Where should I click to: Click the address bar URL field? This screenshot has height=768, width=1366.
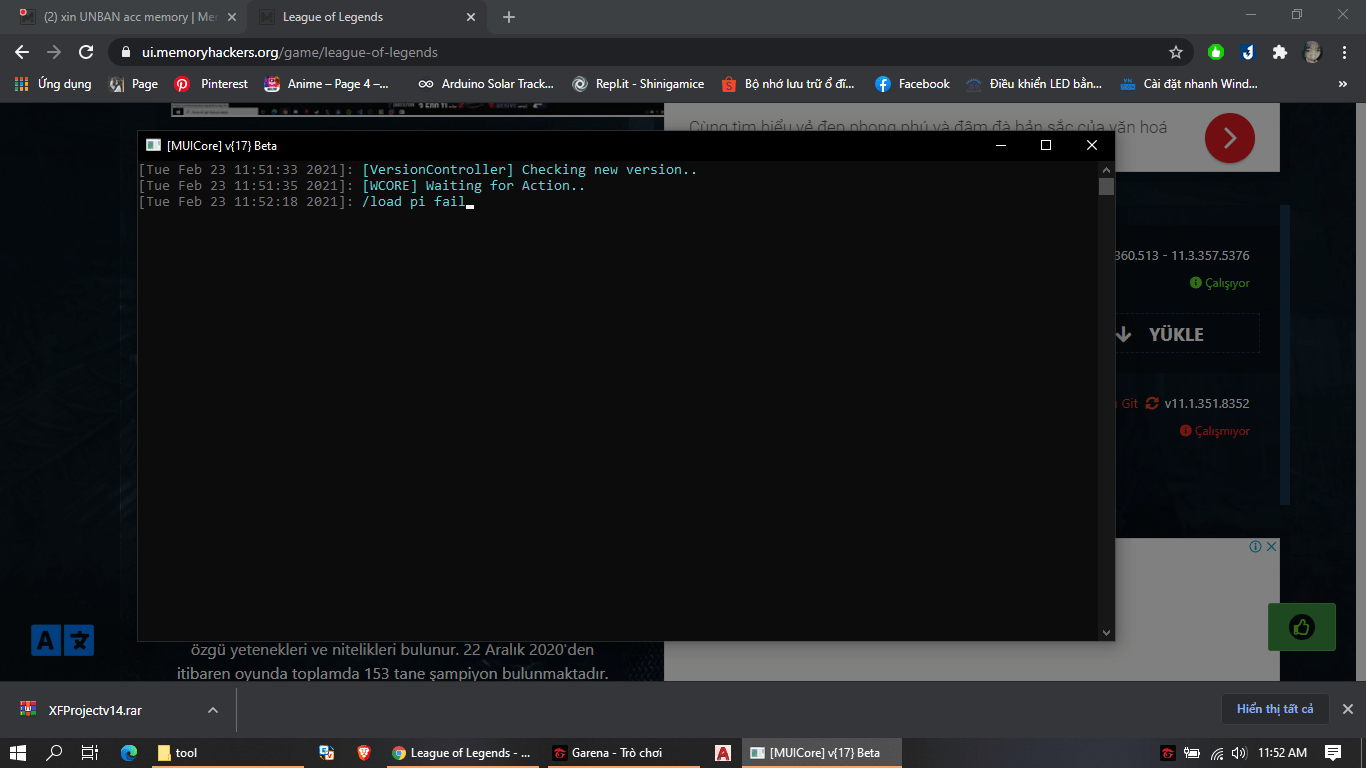coord(640,52)
